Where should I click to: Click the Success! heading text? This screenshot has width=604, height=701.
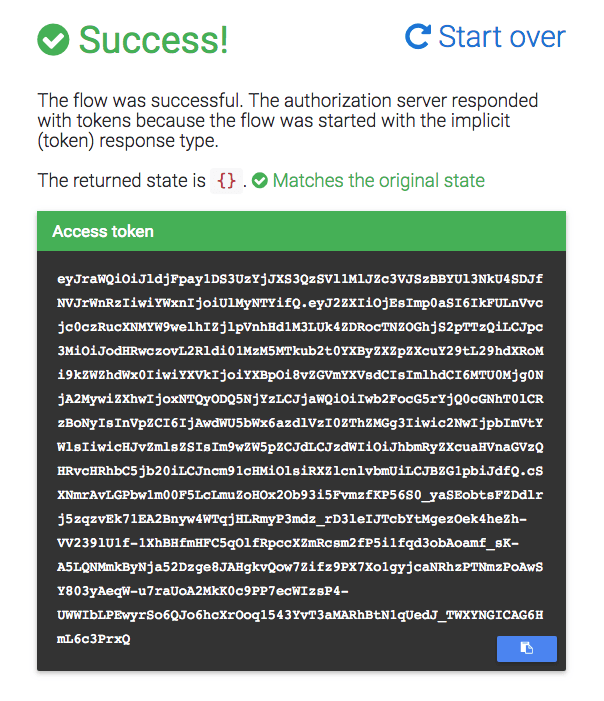(x=153, y=40)
